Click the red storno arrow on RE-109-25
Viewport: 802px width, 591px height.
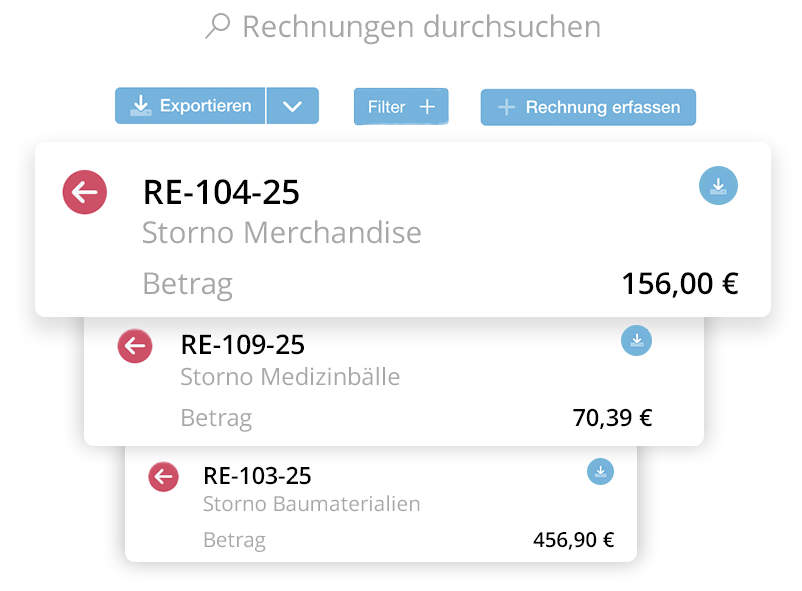(135, 346)
